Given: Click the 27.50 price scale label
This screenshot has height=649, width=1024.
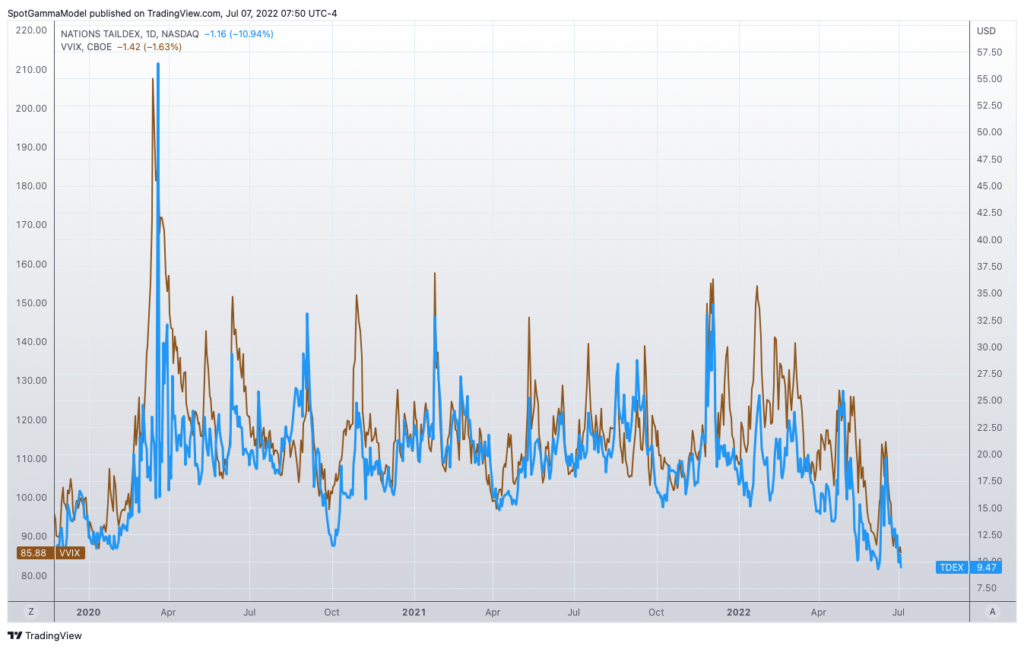Looking at the screenshot, I should point(989,374).
